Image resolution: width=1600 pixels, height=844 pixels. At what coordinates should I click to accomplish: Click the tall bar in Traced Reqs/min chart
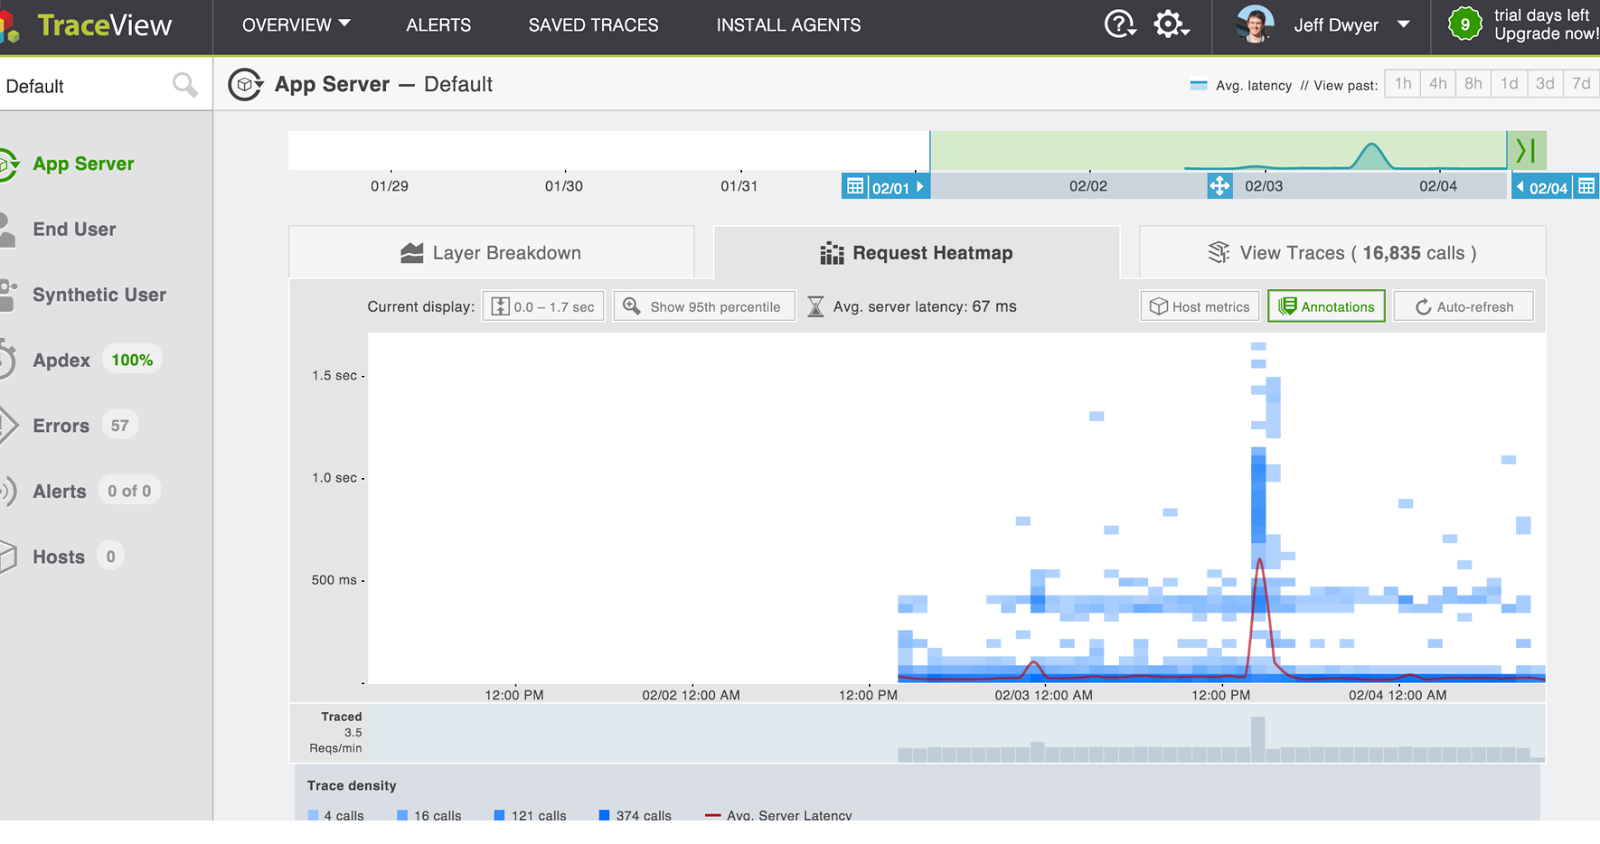tap(1258, 738)
